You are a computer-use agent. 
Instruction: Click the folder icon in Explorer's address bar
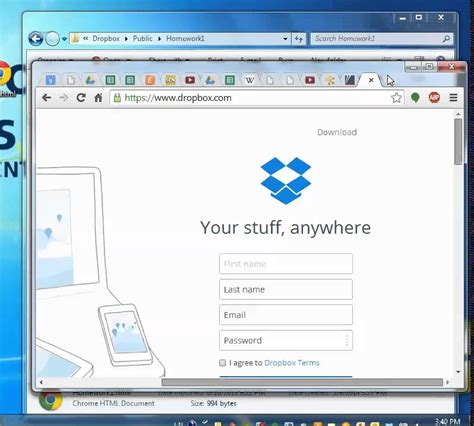click(x=75, y=38)
